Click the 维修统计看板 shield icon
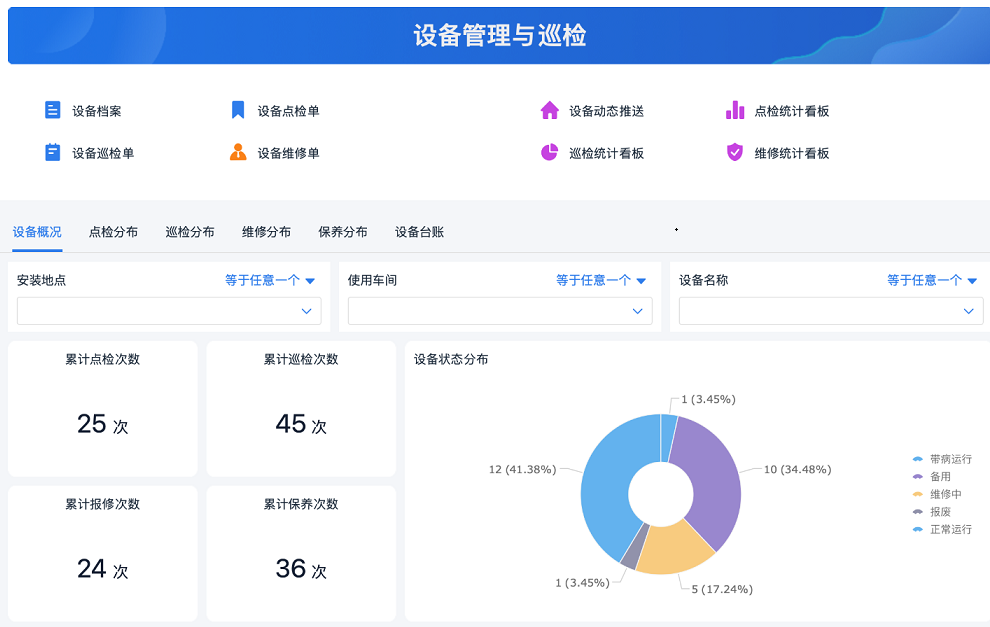This screenshot has height=627, width=990. pos(735,152)
